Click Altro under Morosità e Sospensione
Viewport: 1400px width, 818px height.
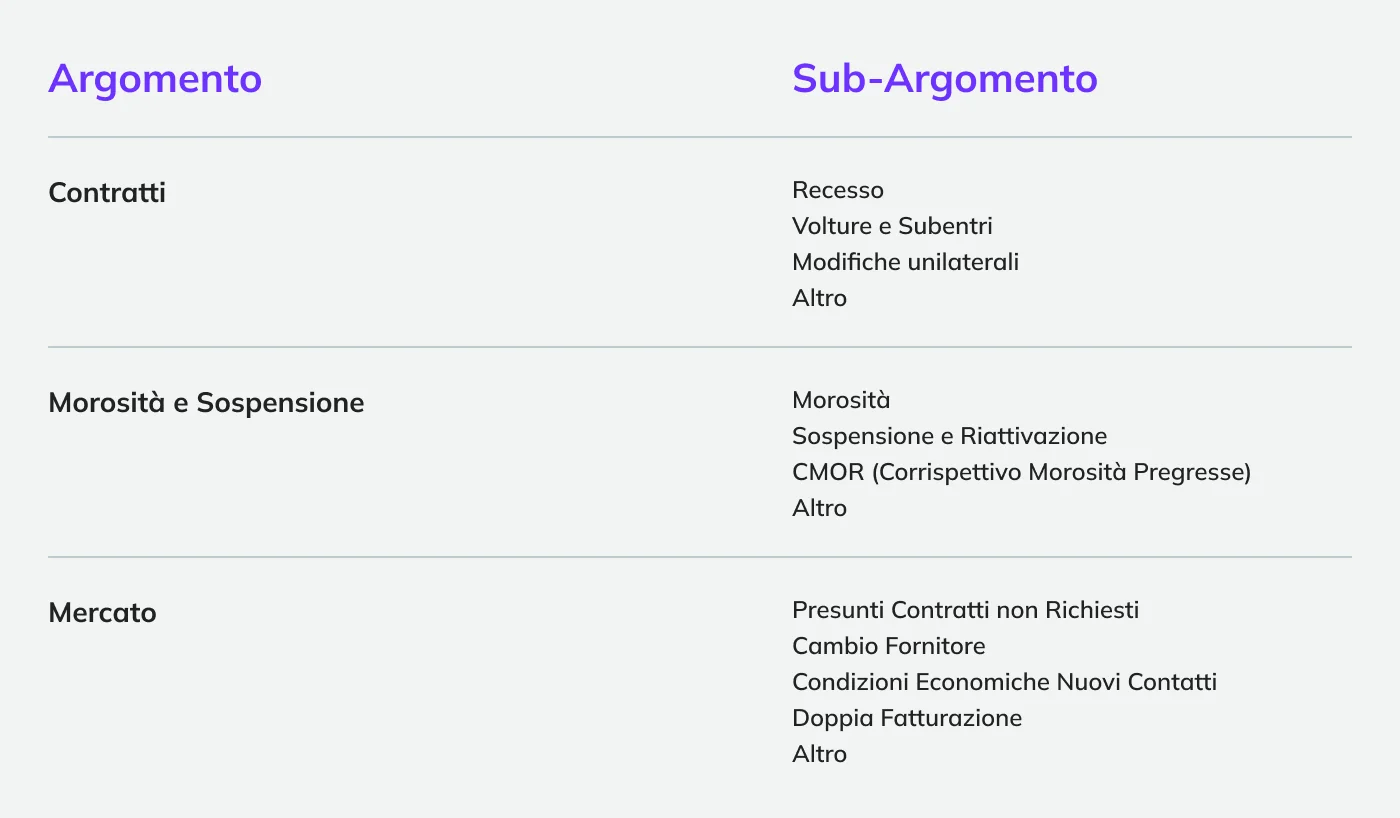point(819,508)
